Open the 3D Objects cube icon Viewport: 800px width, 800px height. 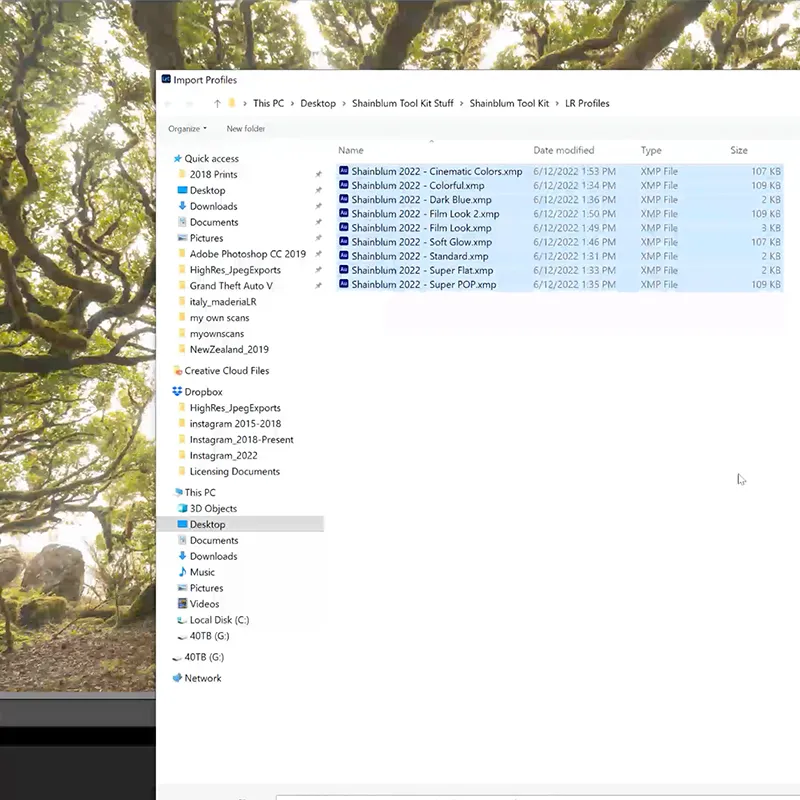[x=182, y=508]
